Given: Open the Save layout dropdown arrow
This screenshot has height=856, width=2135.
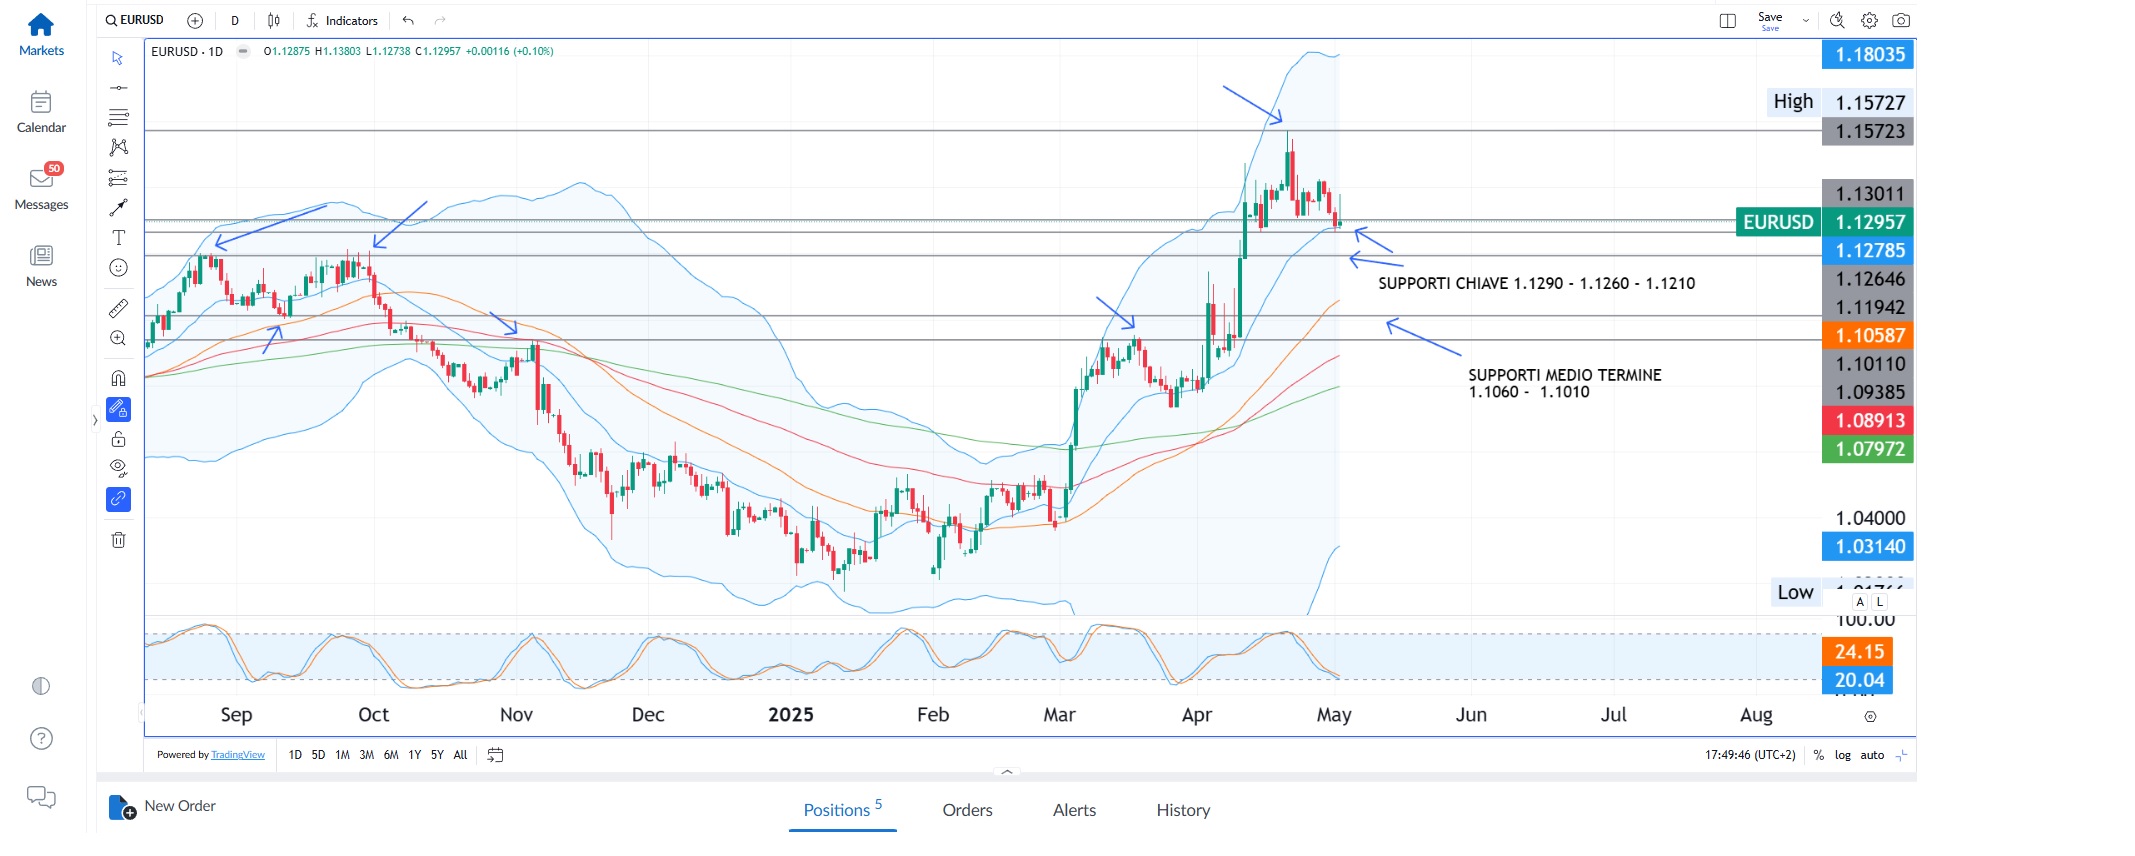Looking at the screenshot, I should click(x=1805, y=20).
